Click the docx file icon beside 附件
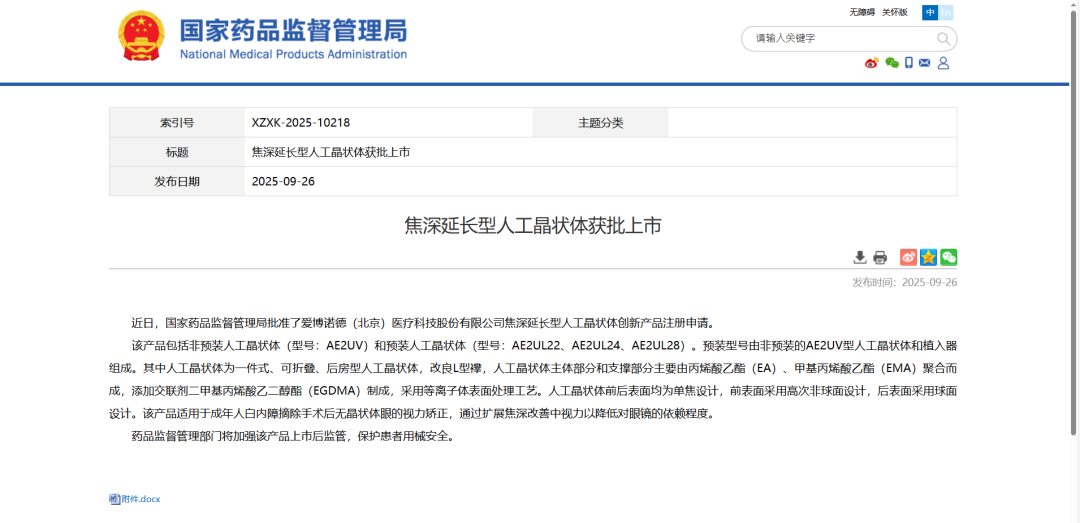Viewport: 1080px width, 523px height. tap(115, 499)
